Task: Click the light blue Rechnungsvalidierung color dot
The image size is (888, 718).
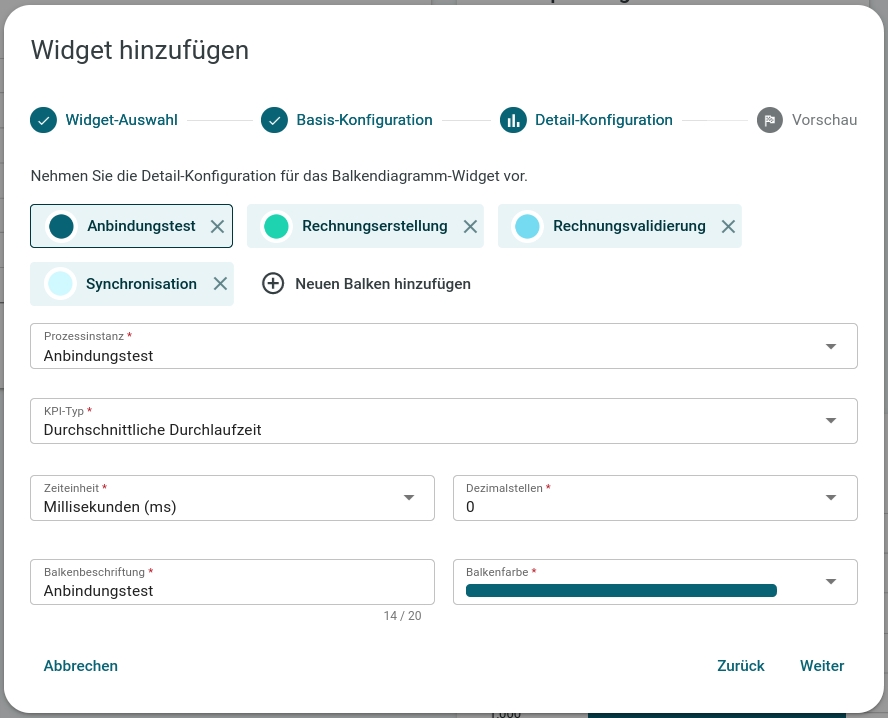Action: (527, 226)
